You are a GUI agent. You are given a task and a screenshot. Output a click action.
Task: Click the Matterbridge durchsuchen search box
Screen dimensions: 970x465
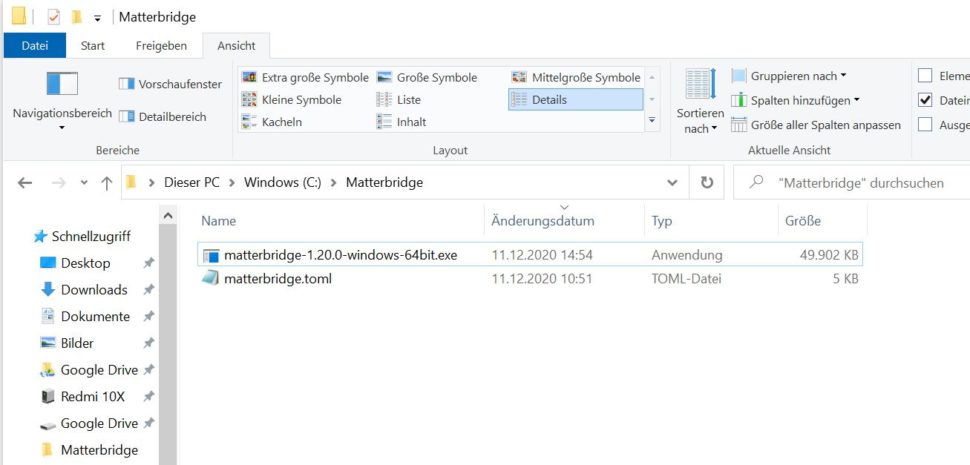click(x=854, y=182)
